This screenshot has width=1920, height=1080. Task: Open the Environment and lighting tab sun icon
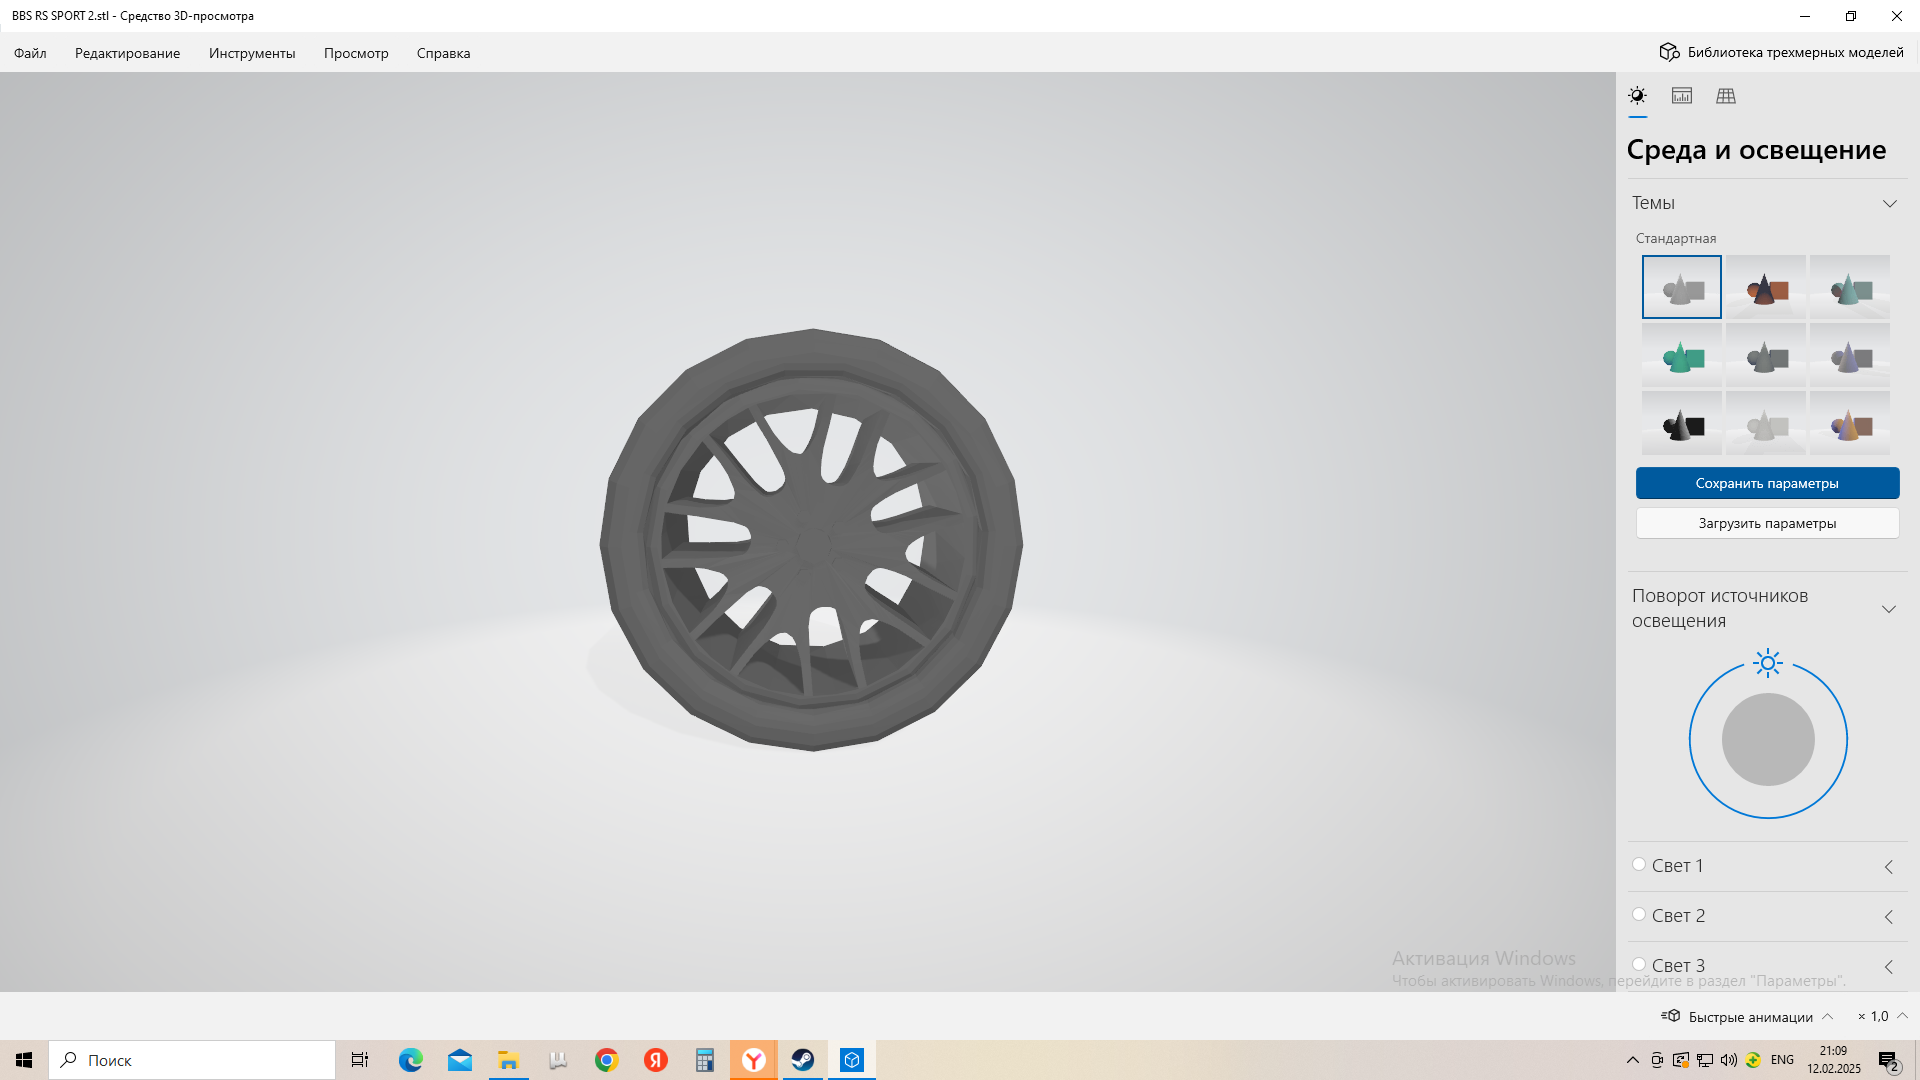pyautogui.click(x=1637, y=96)
